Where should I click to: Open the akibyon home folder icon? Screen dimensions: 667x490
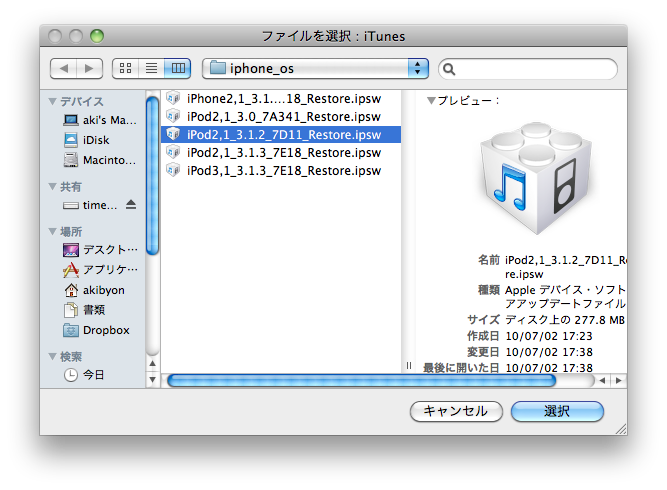(71, 290)
